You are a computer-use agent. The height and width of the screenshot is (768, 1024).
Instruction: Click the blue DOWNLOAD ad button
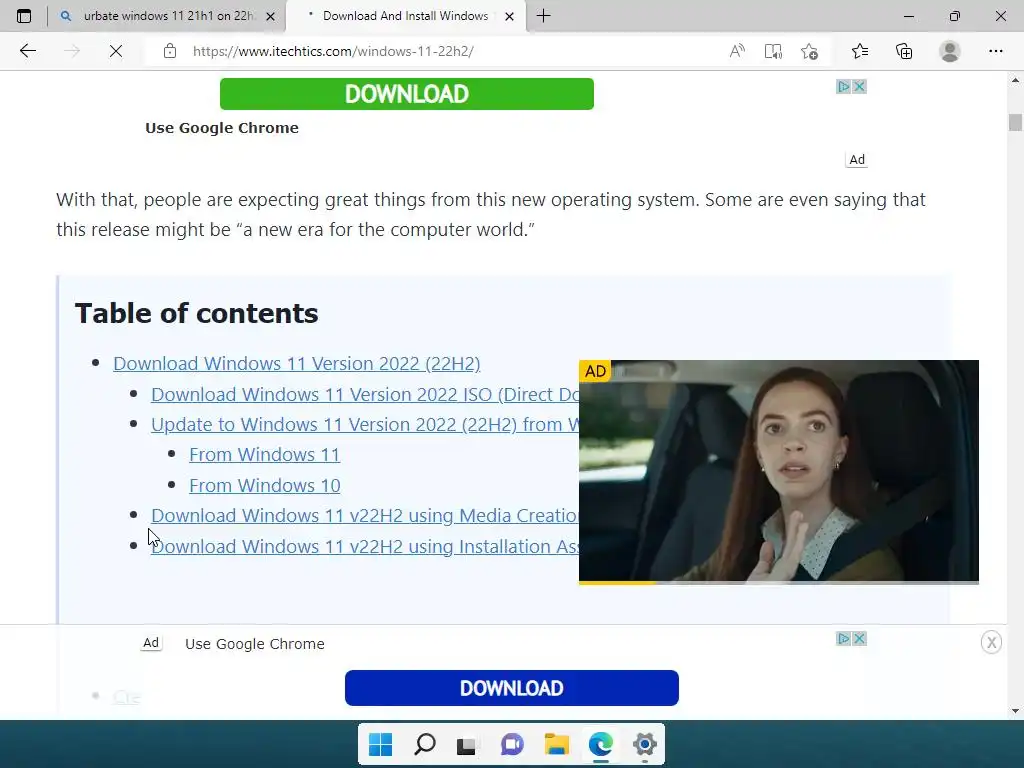(x=511, y=688)
